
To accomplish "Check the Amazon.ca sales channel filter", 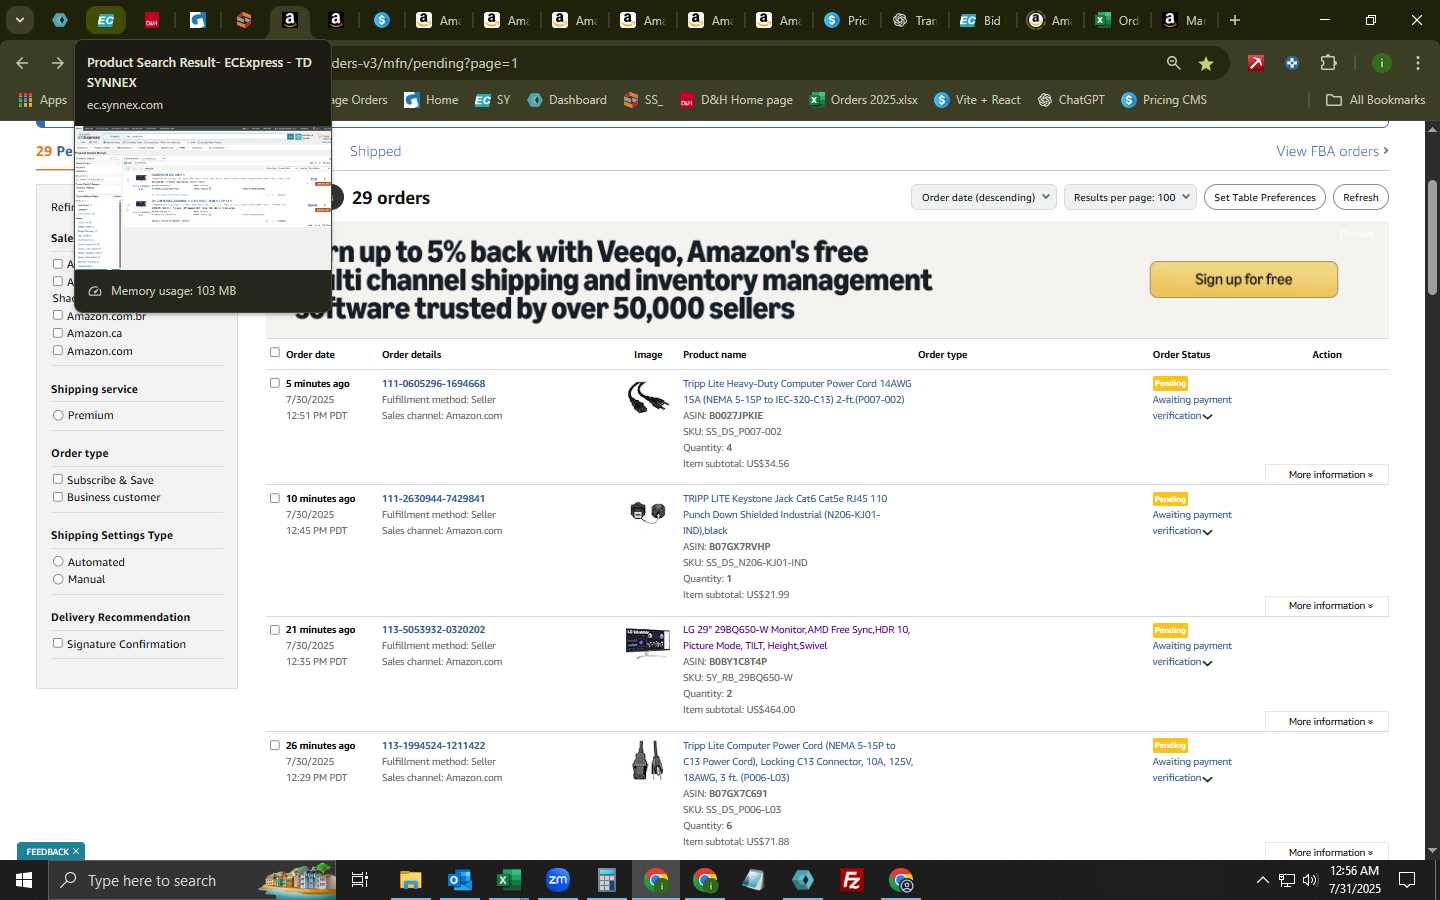I will coord(58,333).
